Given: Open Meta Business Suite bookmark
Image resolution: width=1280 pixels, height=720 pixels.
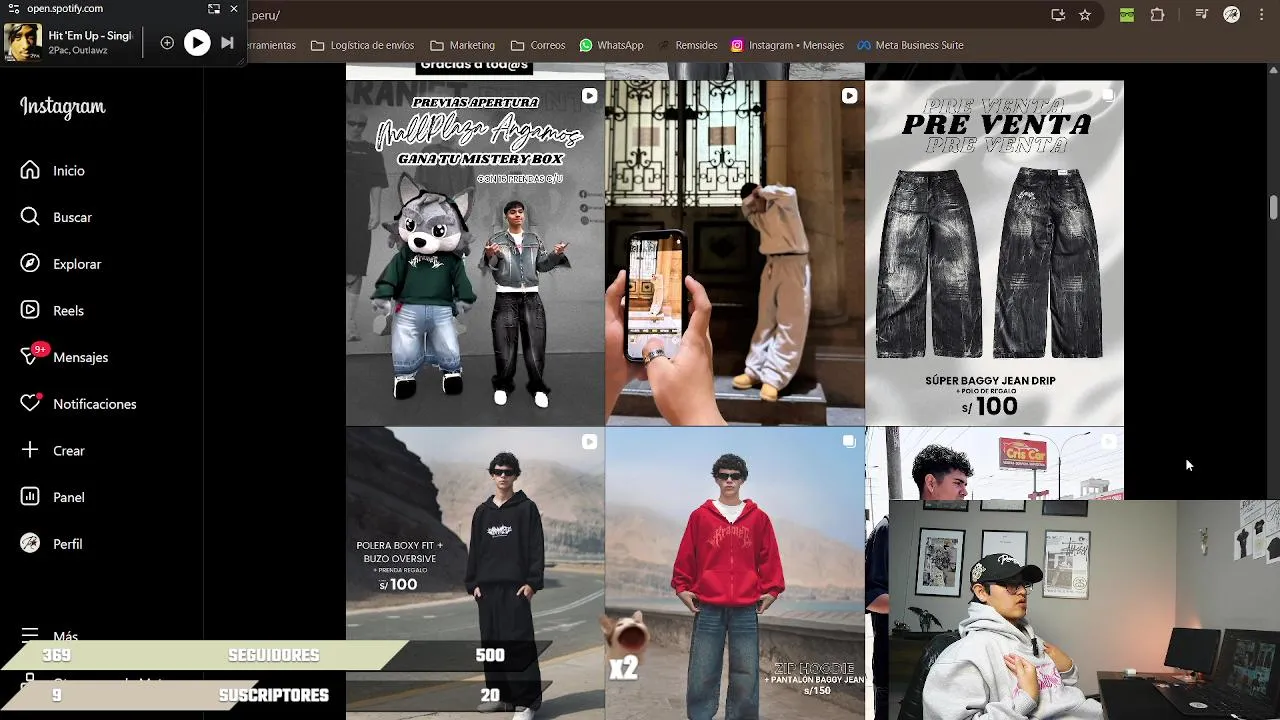Looking at the screenshot, I should 909,45.
